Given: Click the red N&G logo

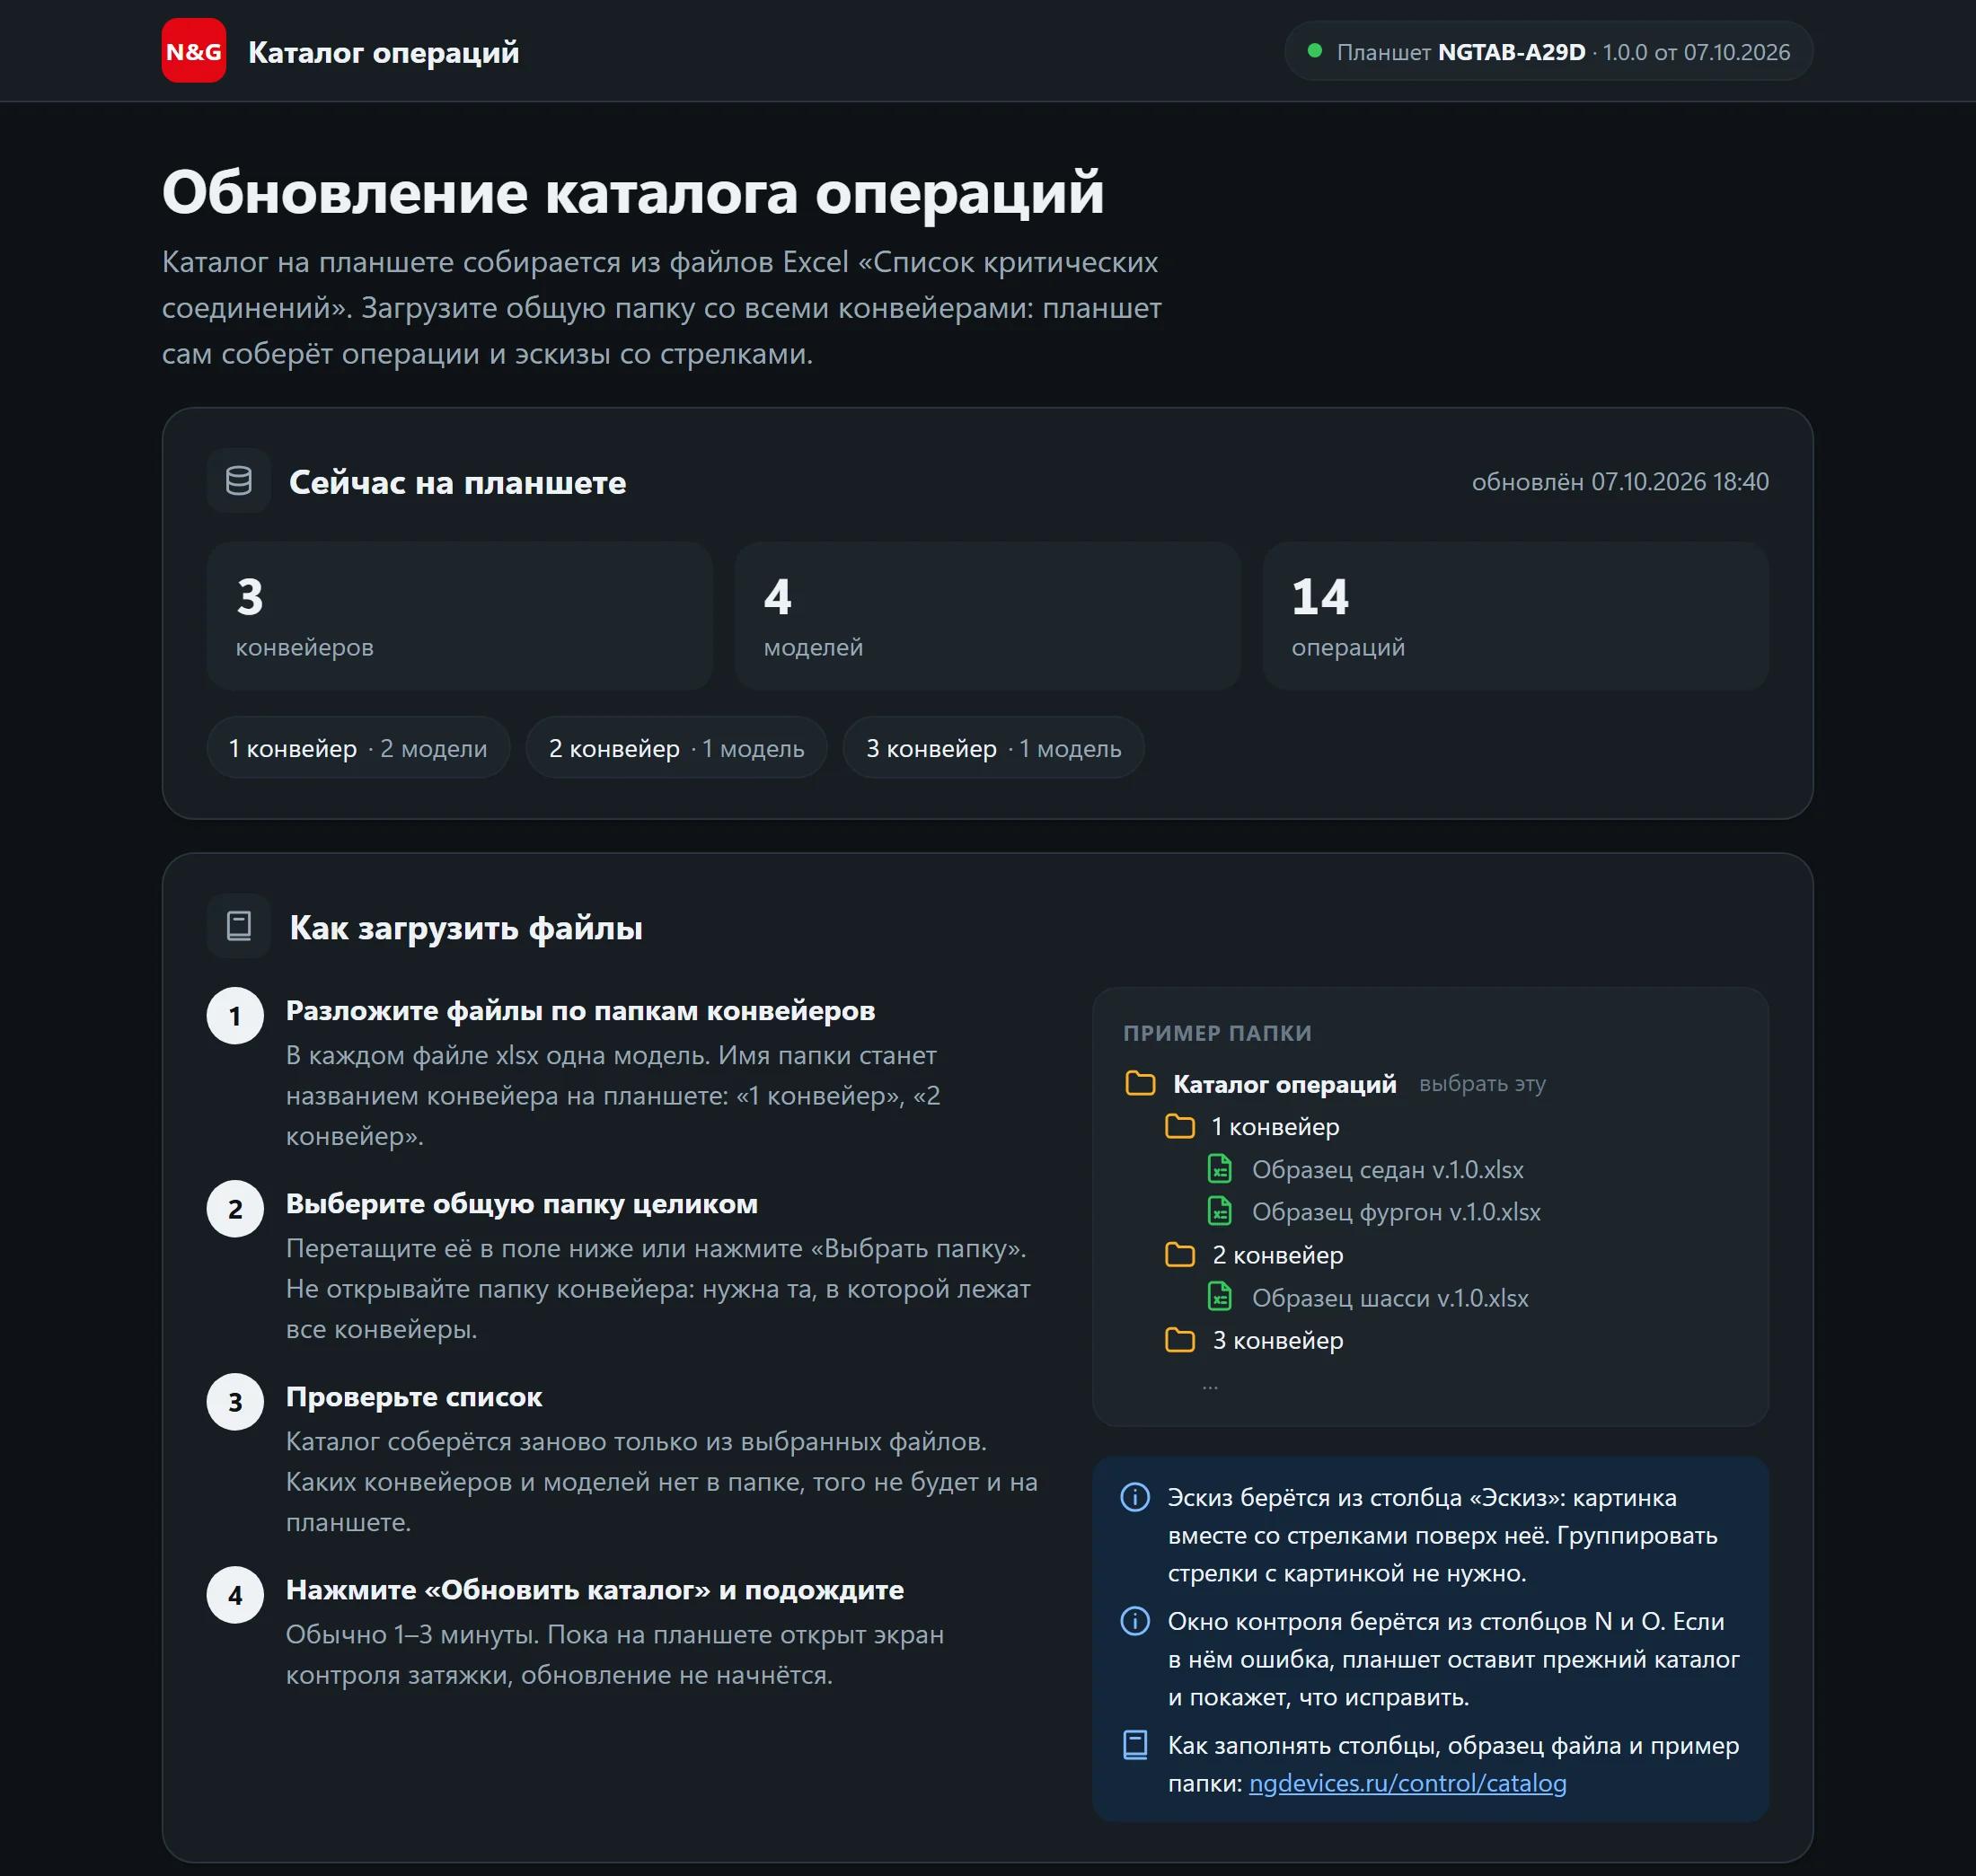Looking at the screenshot, I should [194, 51].
